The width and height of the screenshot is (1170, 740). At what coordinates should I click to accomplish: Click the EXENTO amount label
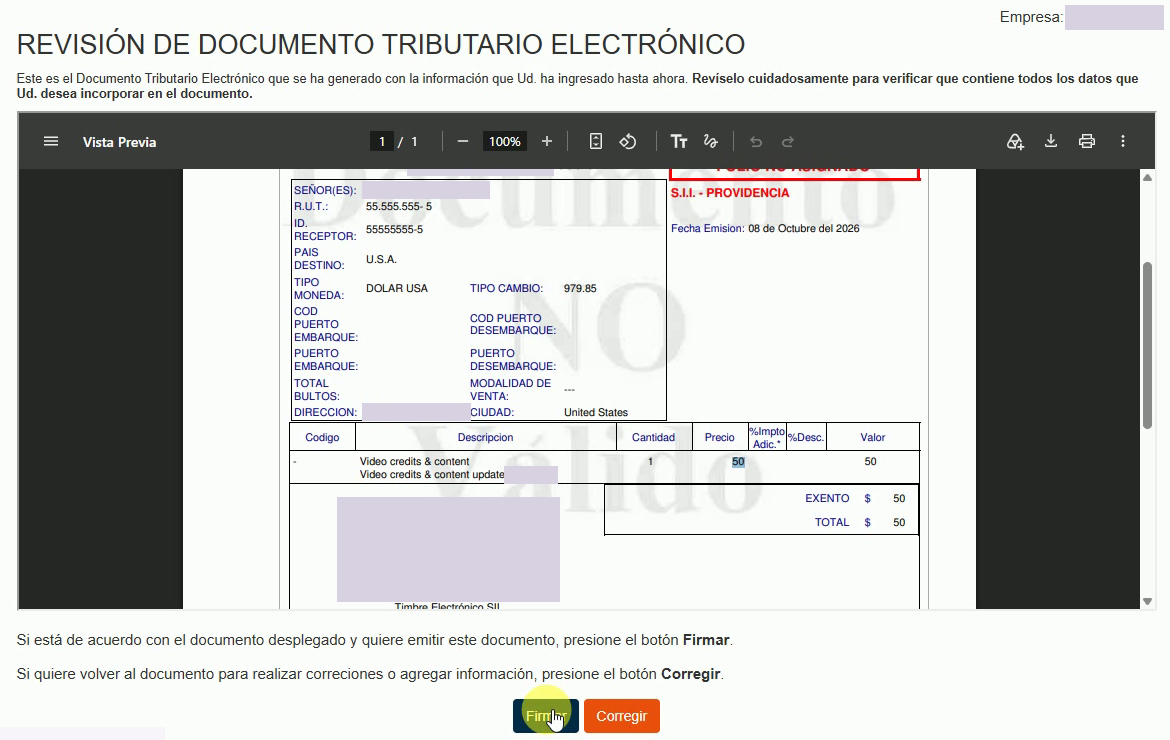pyautogui.click(x=827, y=498)
